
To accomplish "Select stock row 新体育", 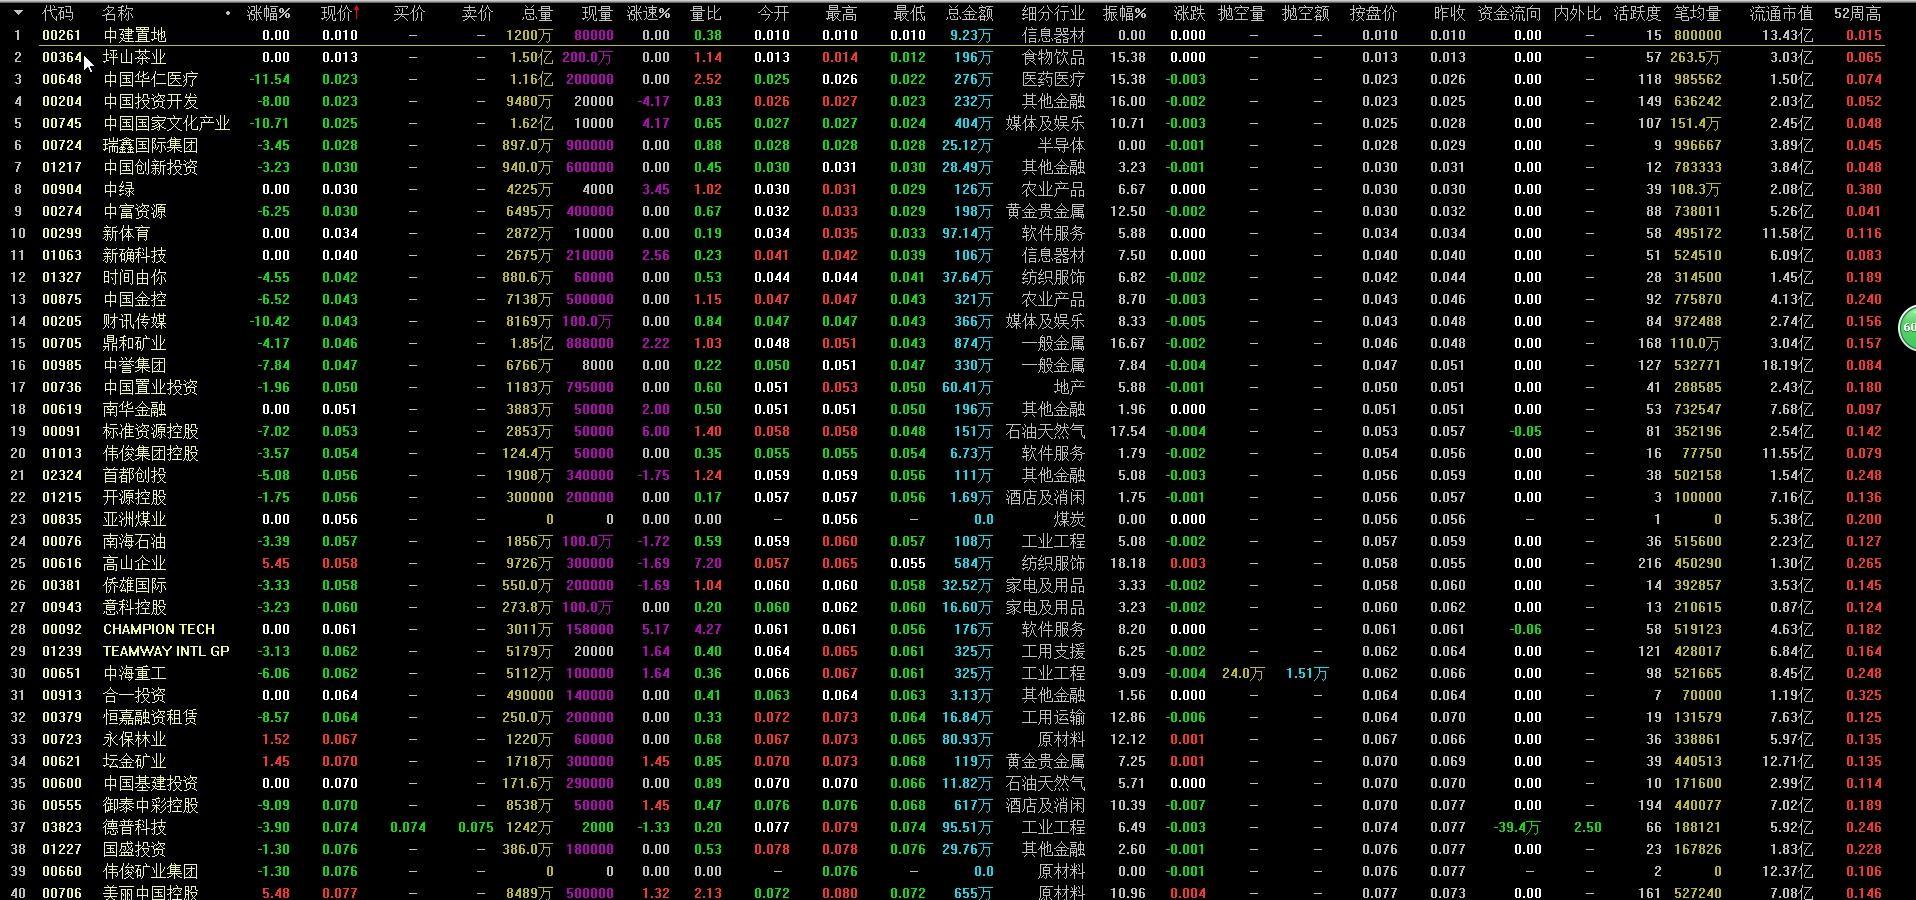I will [127, 233].
